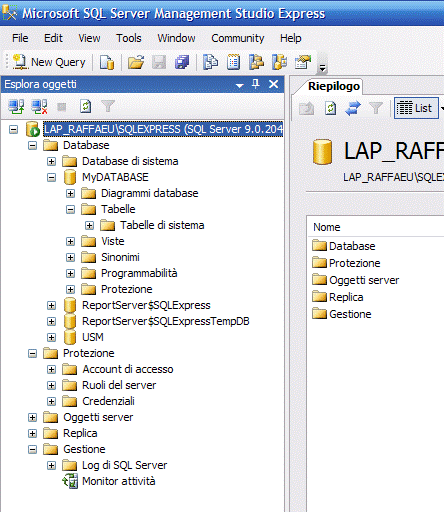Toggle auto-hide pin of Esplora oggetti panel

pos(256,84)
